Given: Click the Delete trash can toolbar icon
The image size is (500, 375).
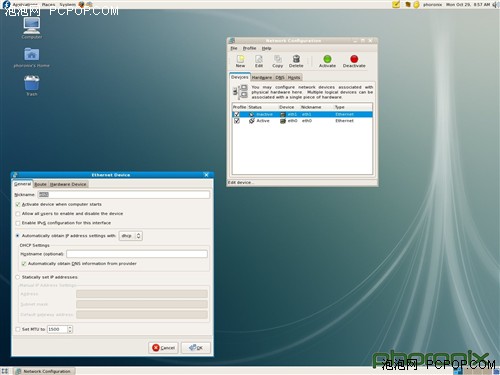Looking at the screenshot, I should pyautogui.click(x=296, y=59).
